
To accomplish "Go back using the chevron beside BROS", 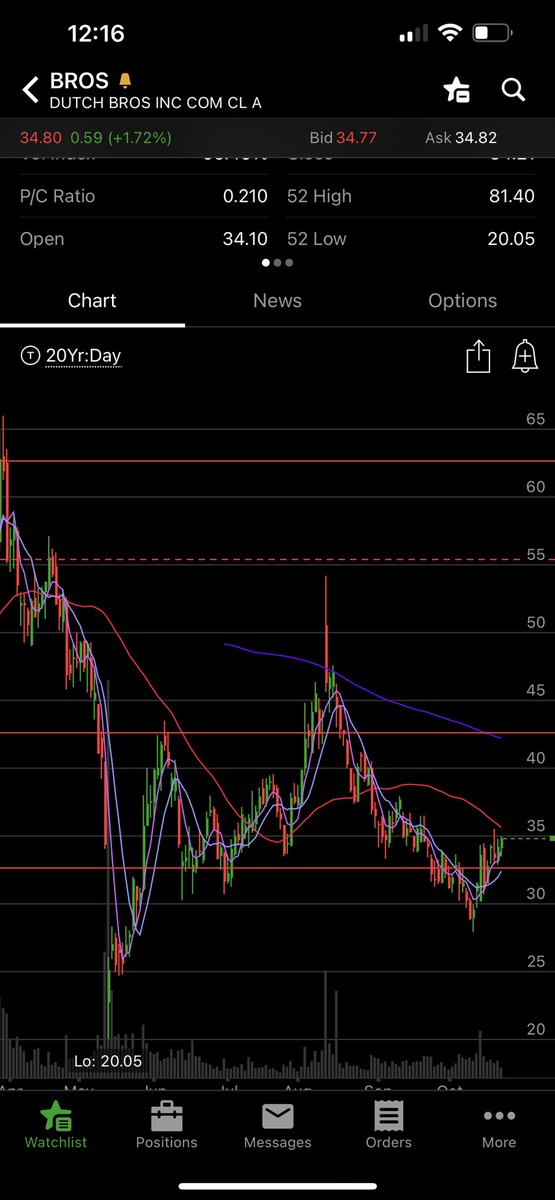I will pos(30,91).
